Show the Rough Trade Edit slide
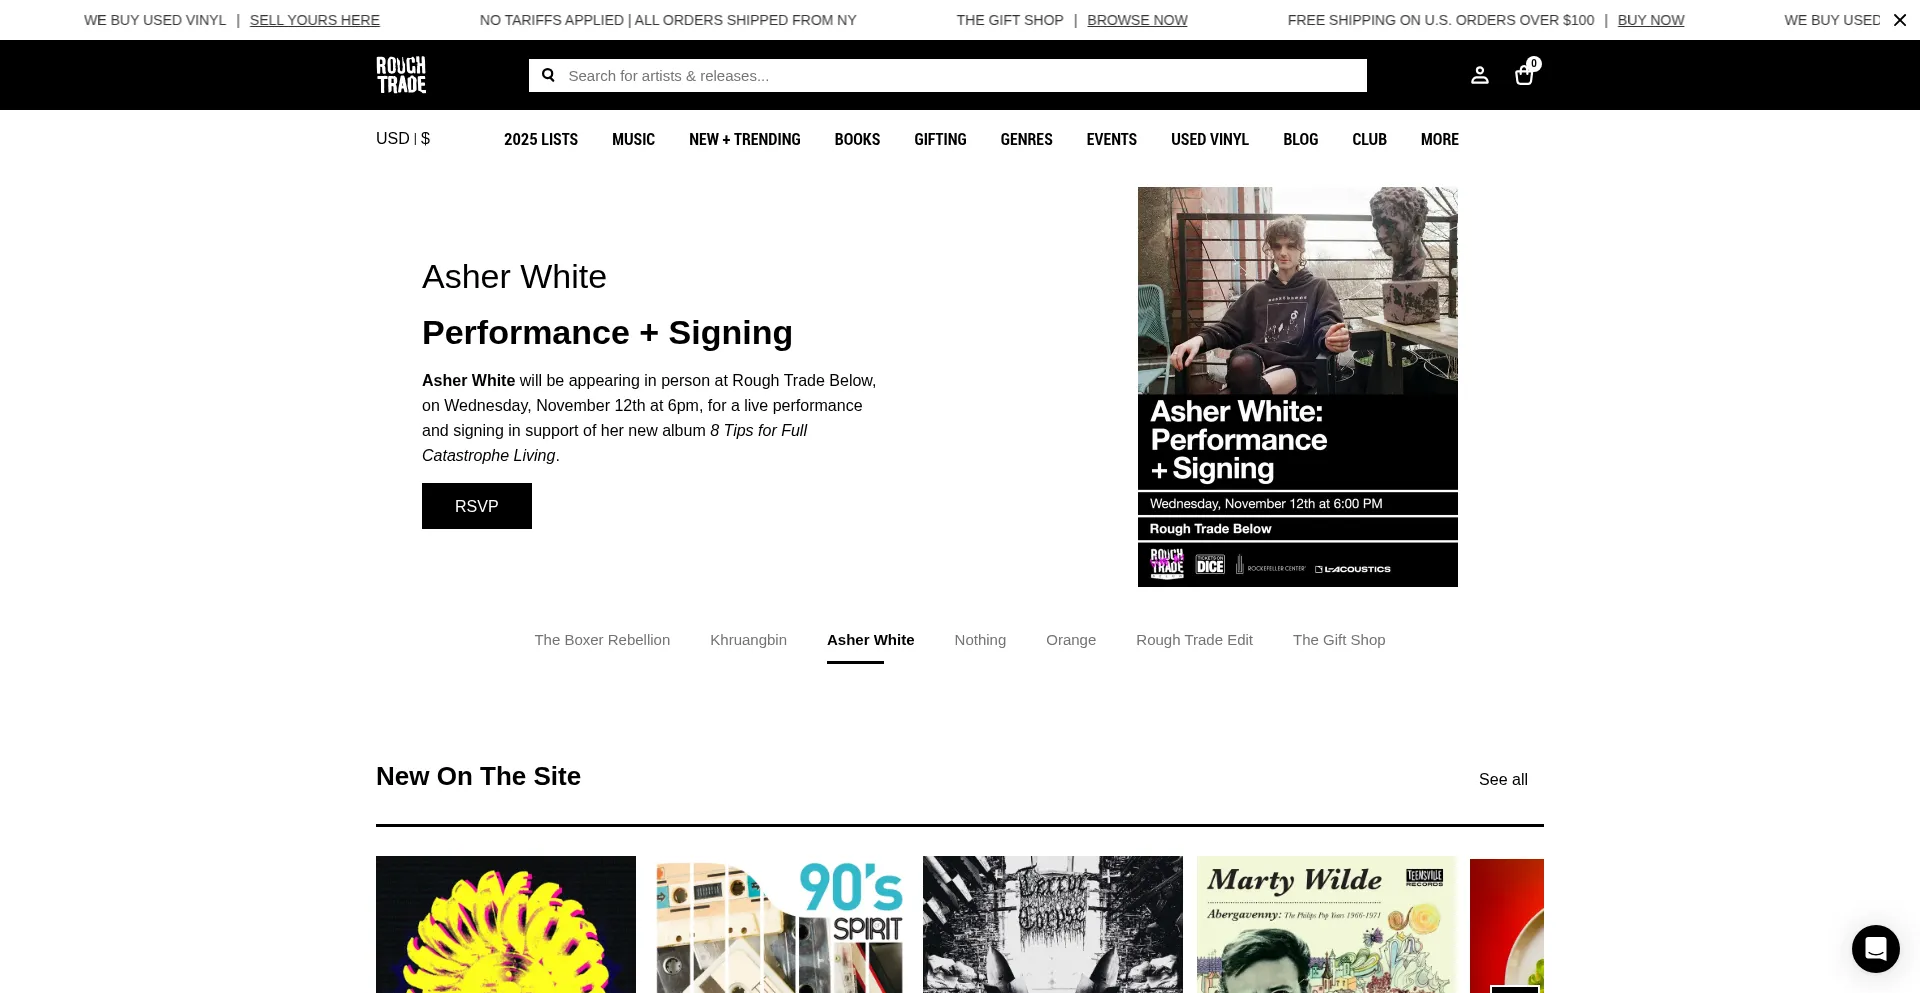This screenshot has width=1920, height=993. [1194, 640]
